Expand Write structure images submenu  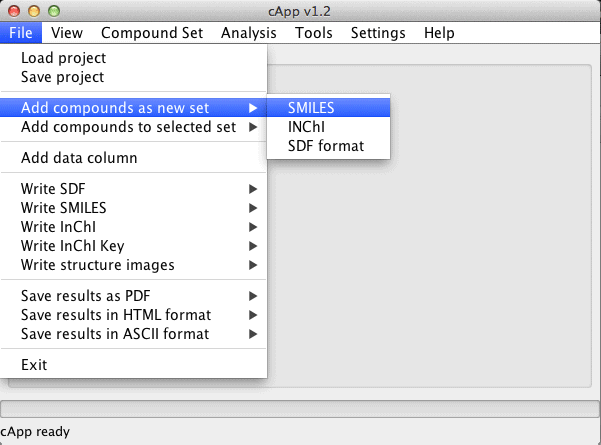tap(133, 265)
